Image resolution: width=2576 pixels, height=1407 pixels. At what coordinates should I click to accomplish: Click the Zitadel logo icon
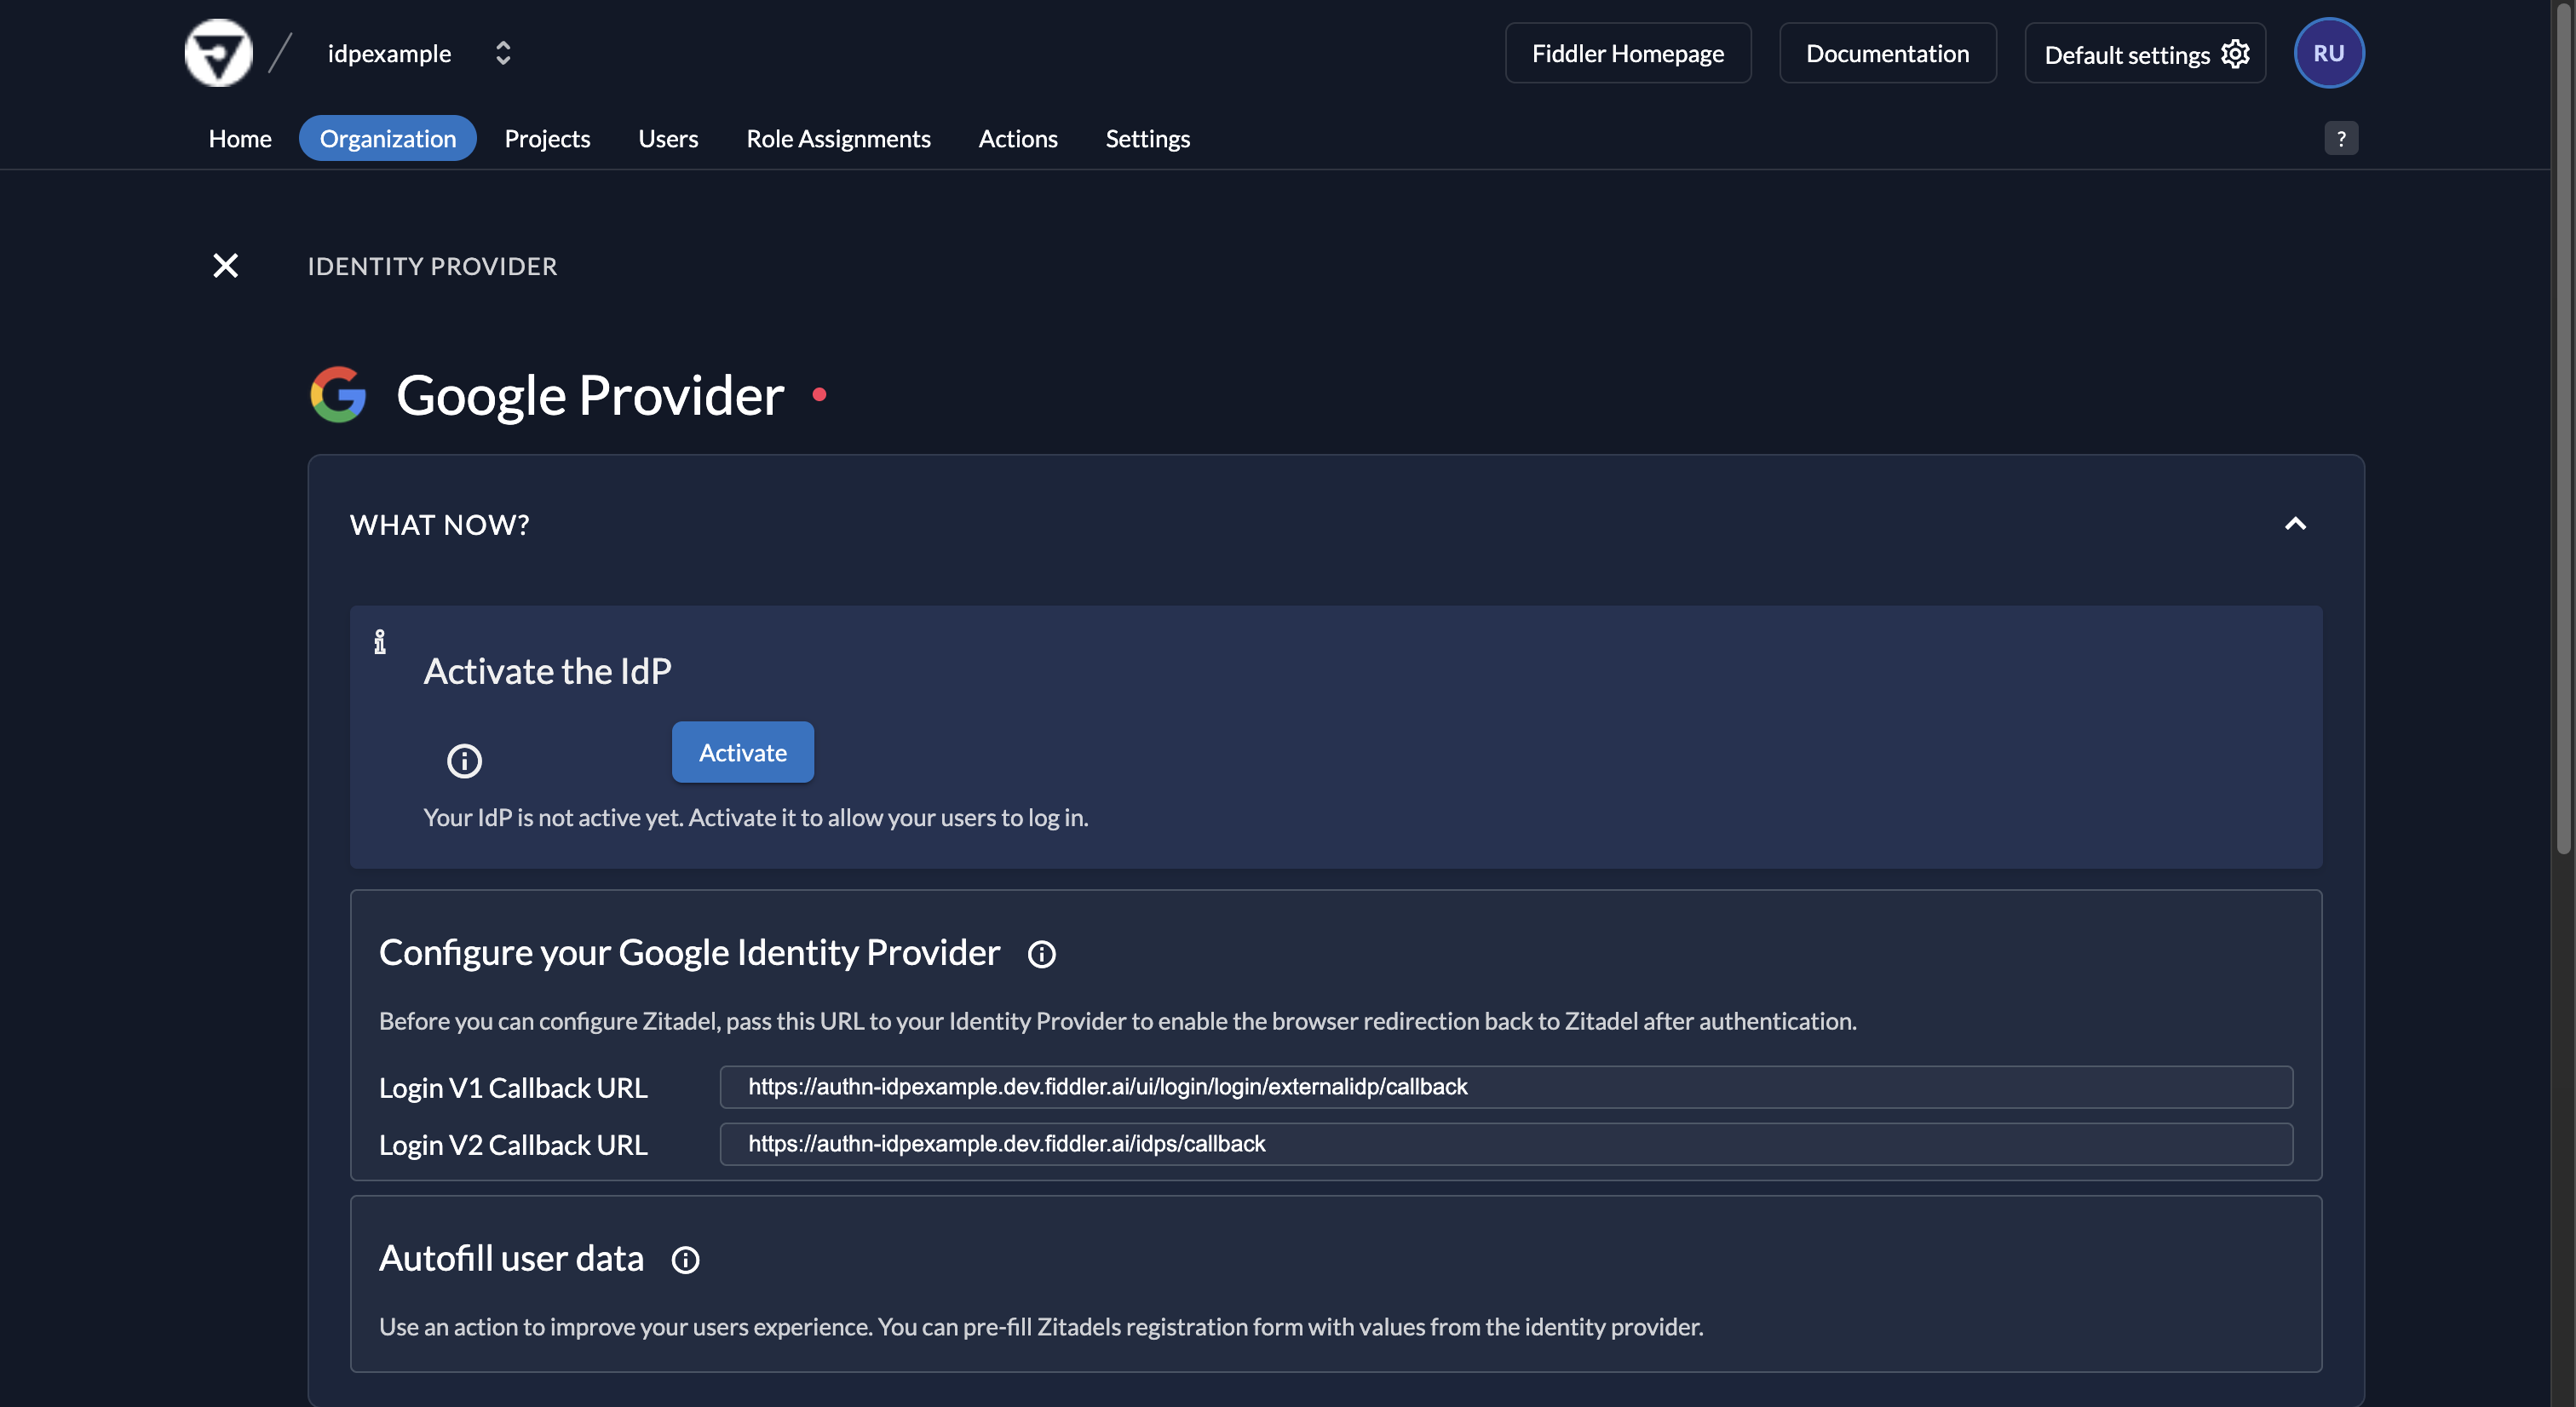218,53
